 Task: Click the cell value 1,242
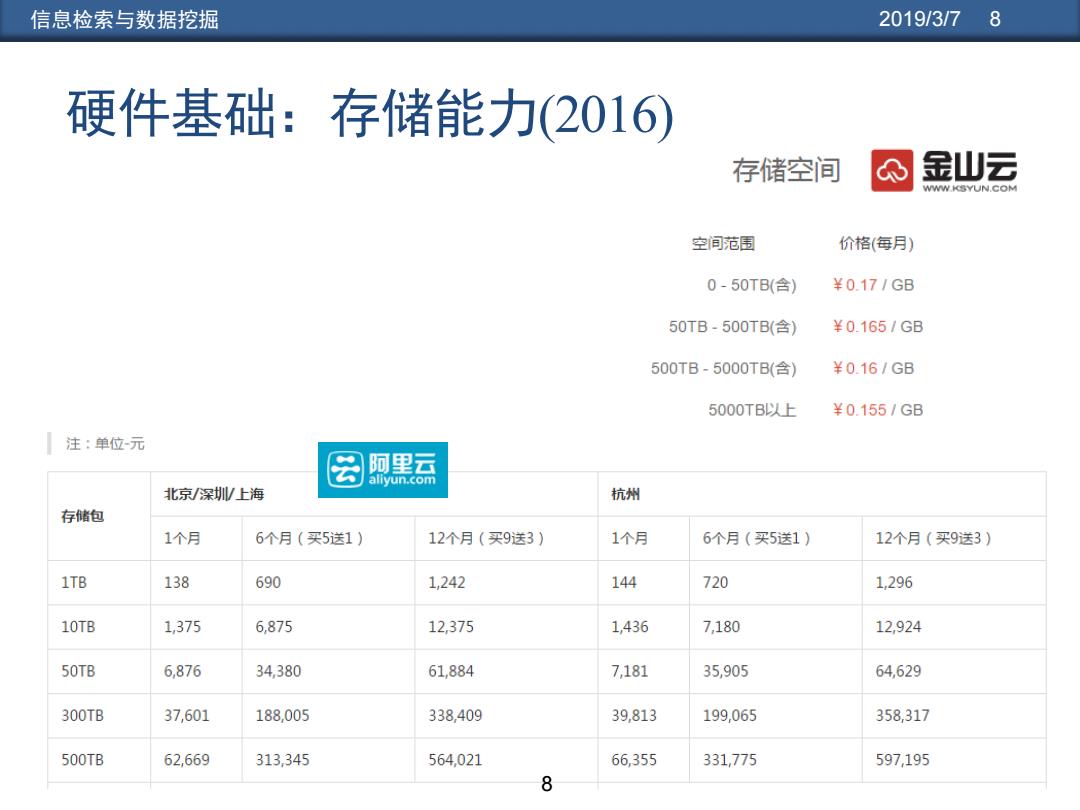pyautogui.click(x=446, y=583)
